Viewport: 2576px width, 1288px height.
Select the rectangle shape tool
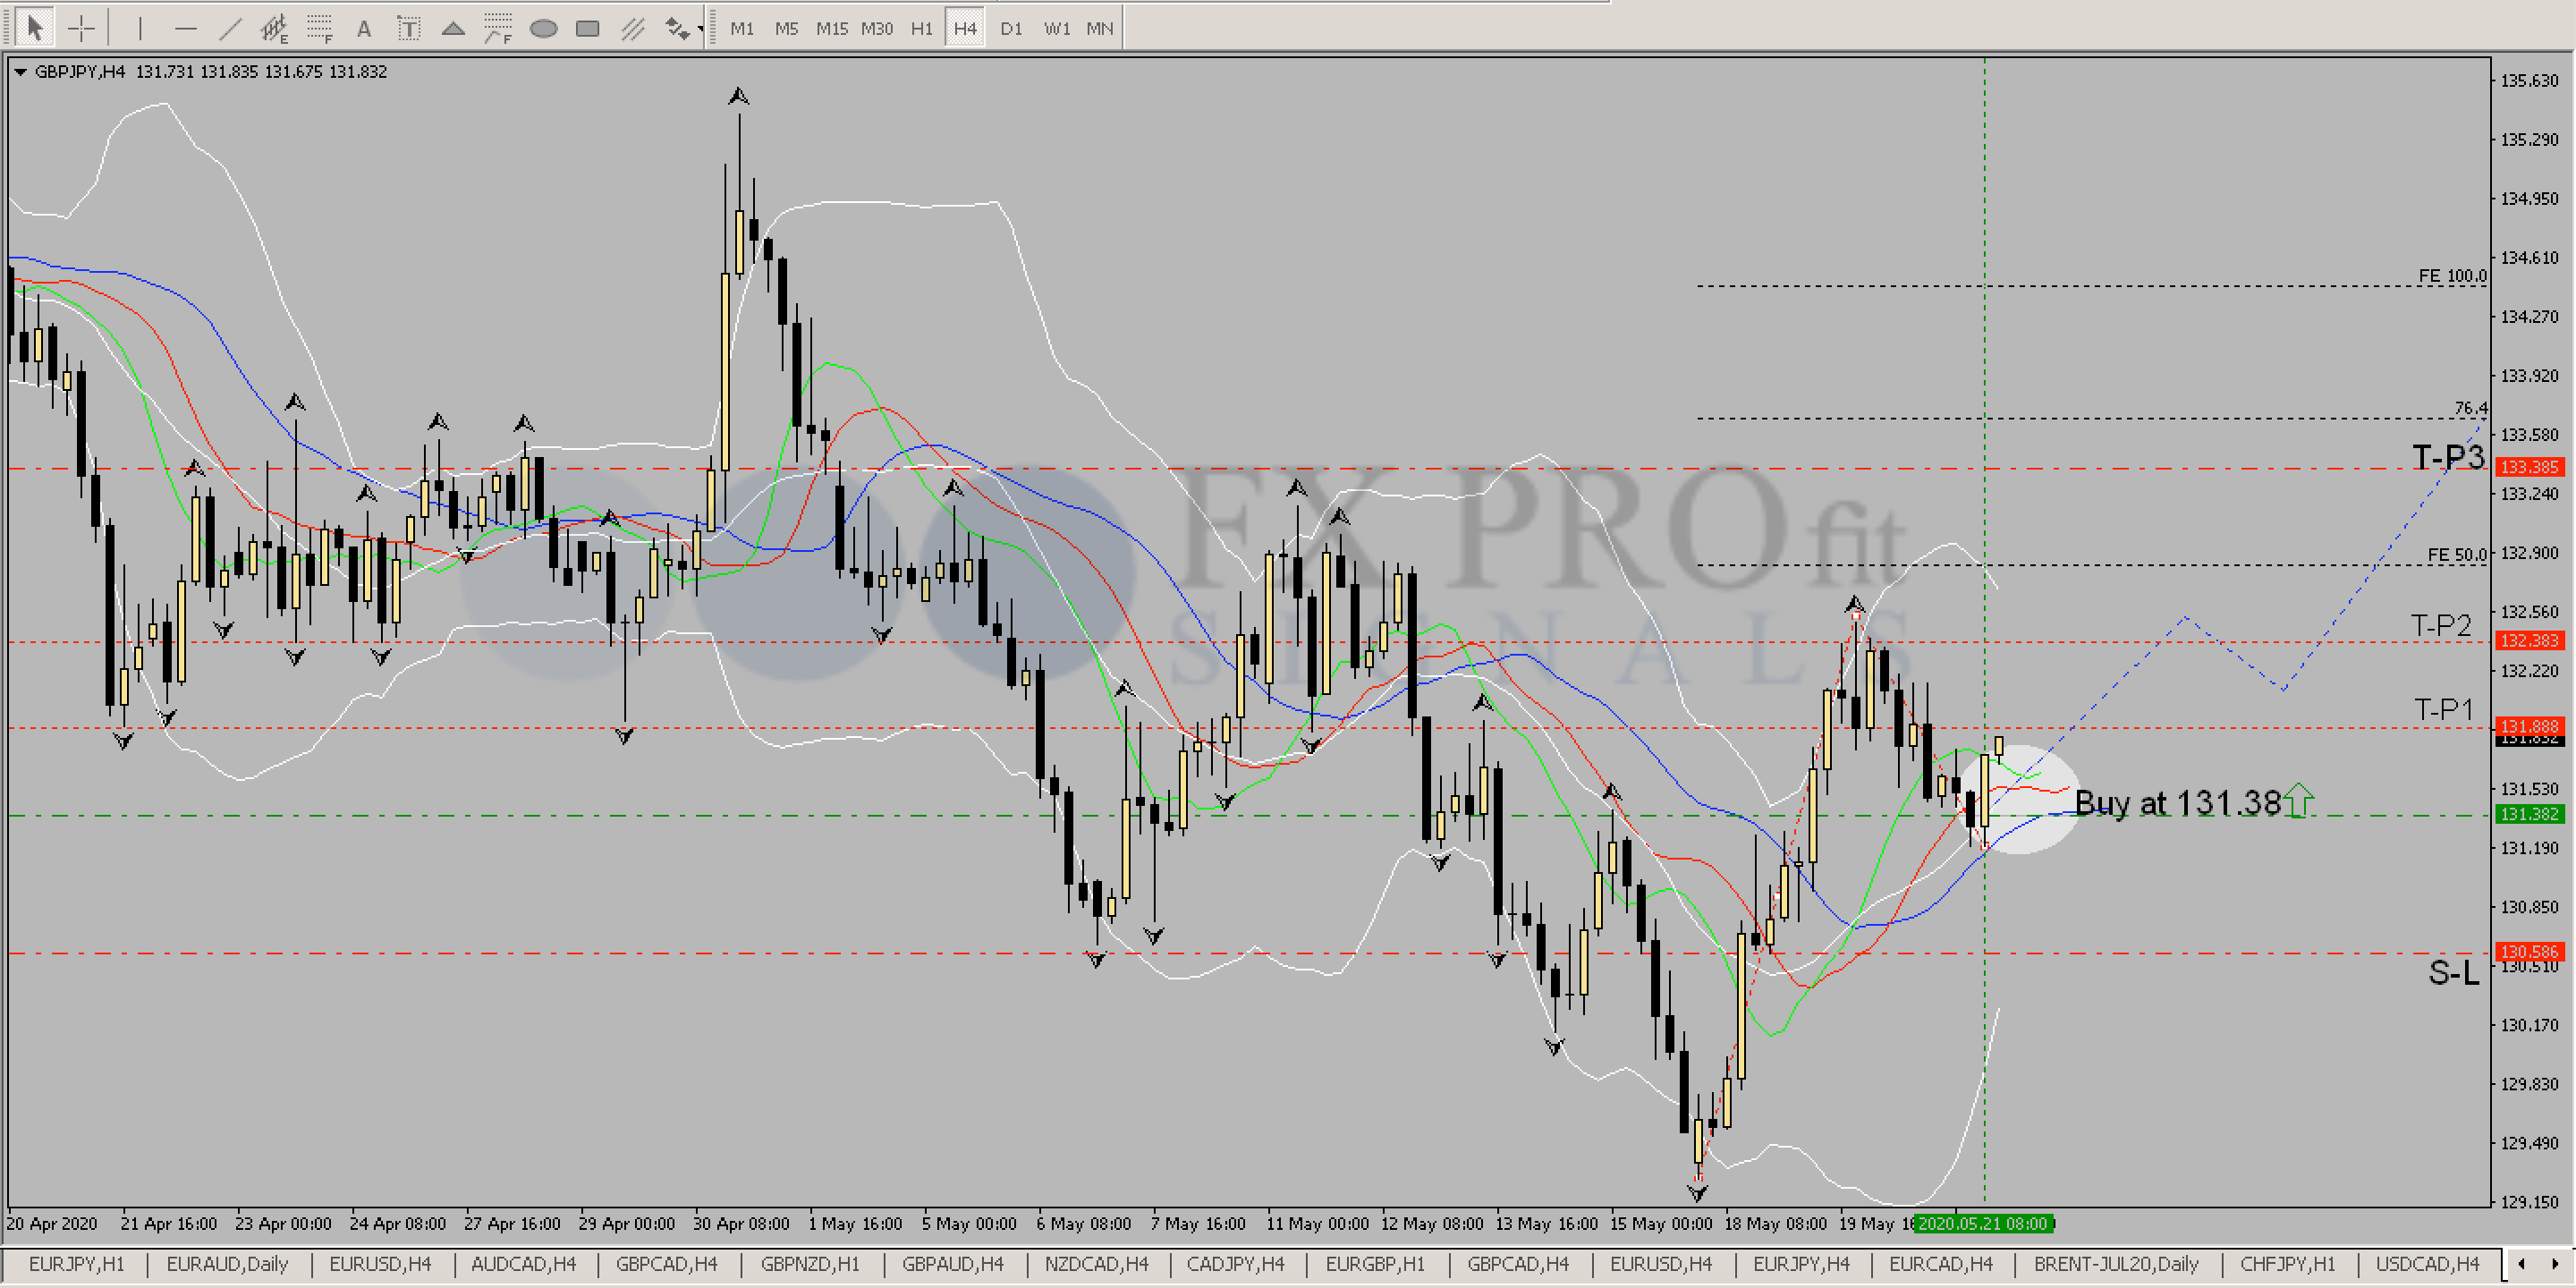(588, 28)
